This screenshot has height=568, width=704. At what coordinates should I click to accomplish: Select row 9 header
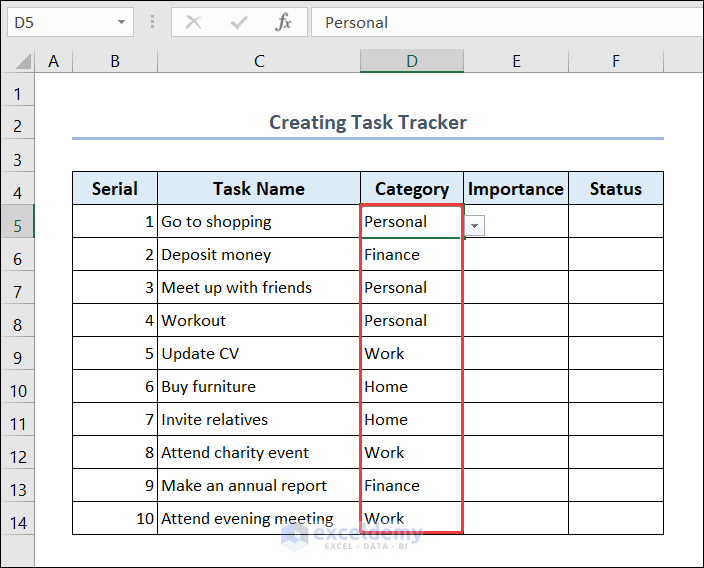point(18,353)
